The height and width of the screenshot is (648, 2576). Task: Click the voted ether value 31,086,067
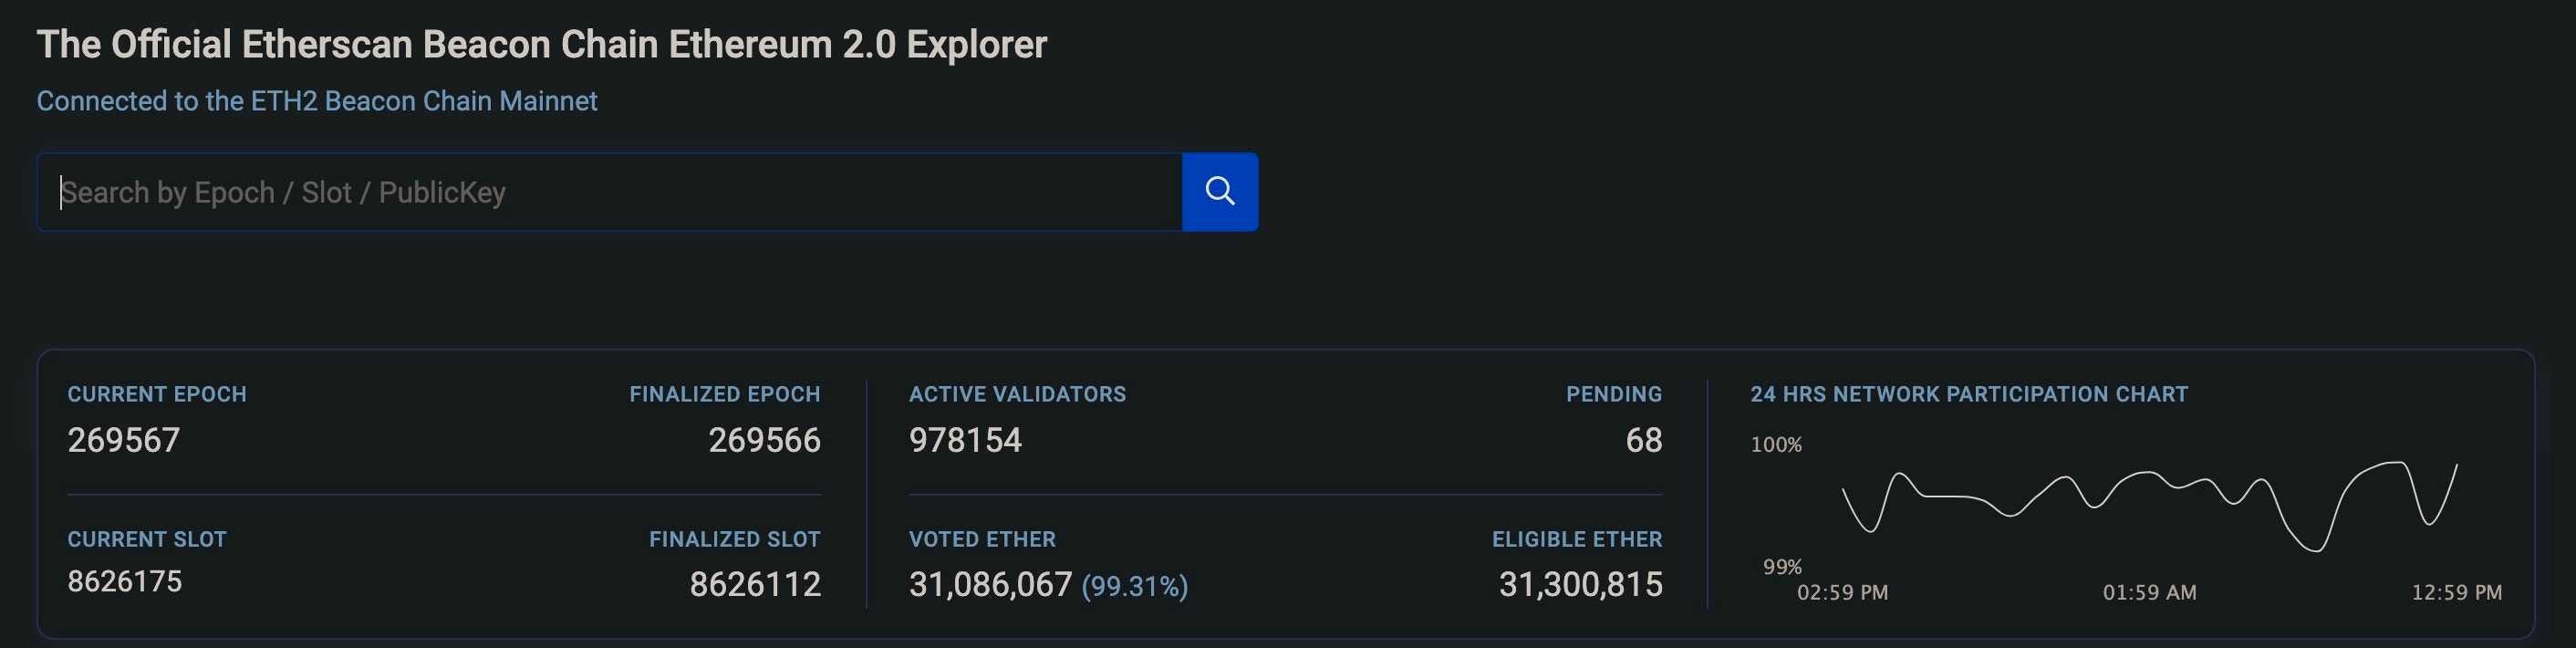pyautogui.click(x=990, y=584)
